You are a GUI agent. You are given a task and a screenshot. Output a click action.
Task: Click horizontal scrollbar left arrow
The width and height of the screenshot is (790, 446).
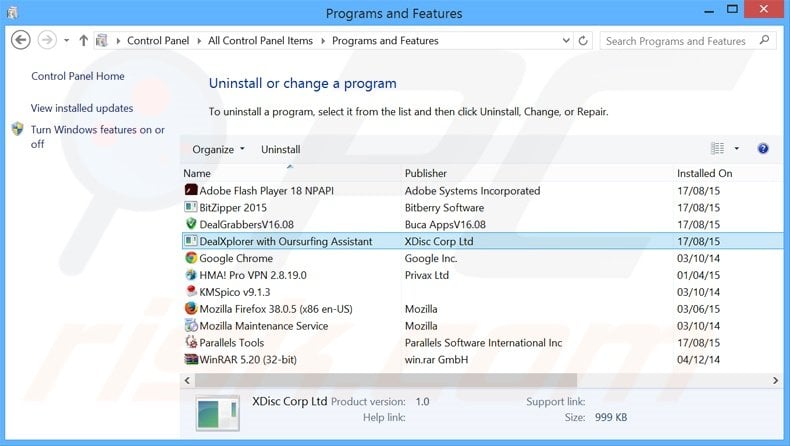(187, 380)
